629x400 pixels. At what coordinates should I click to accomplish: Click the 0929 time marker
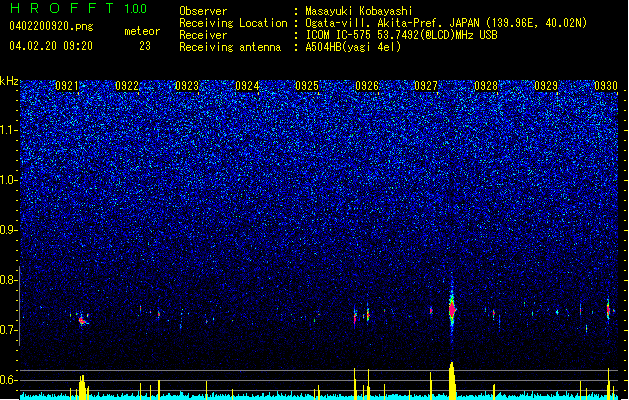[x=546, y=86]
